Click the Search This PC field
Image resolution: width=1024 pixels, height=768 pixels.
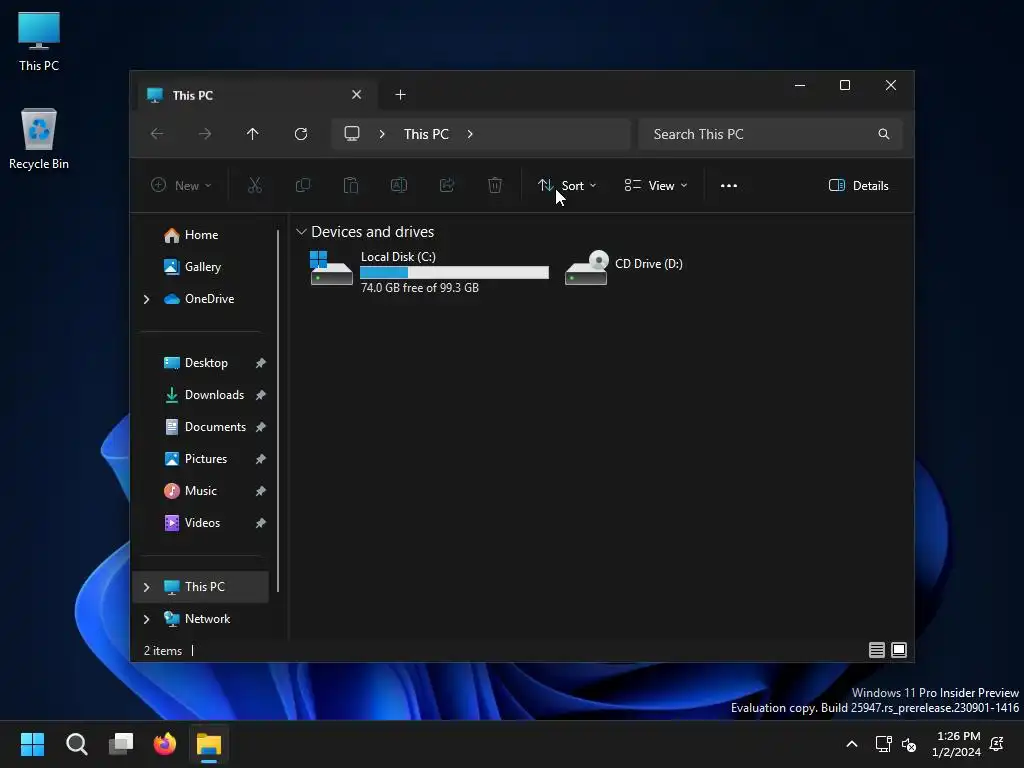coord(771,134)
